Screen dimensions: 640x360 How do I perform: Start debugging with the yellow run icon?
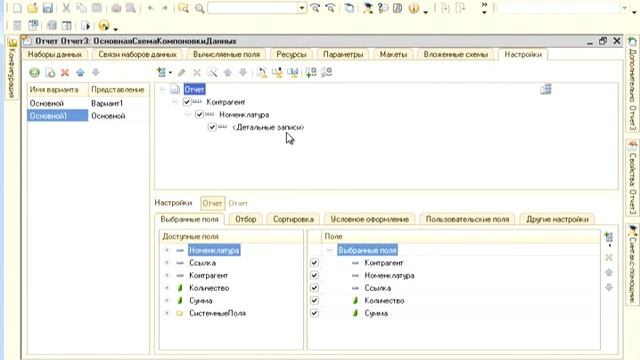click(x=104, y=26)
